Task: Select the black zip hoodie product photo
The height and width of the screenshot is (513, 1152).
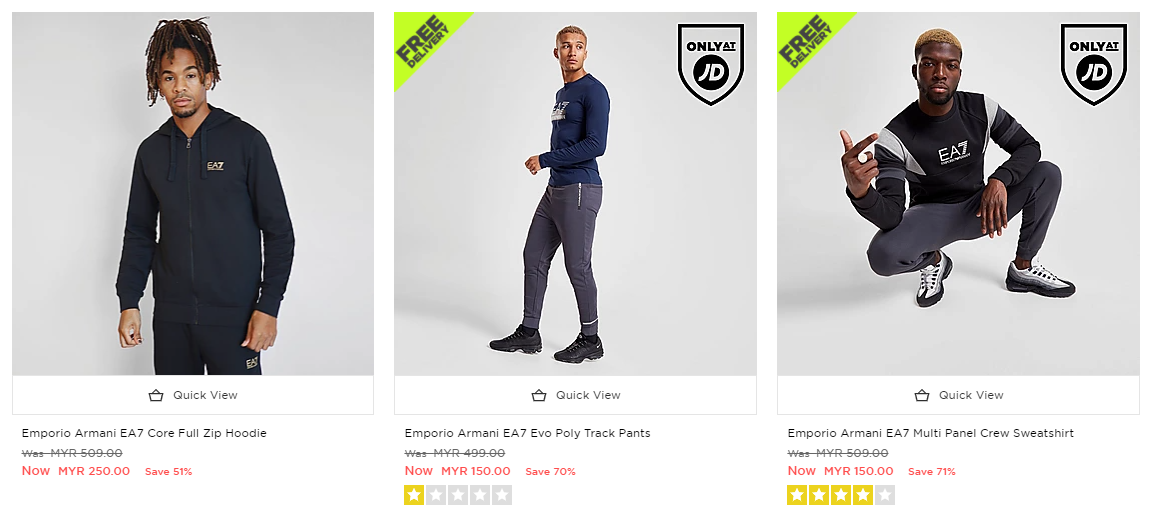Action: pyautogui.click(x=193, y=195)
